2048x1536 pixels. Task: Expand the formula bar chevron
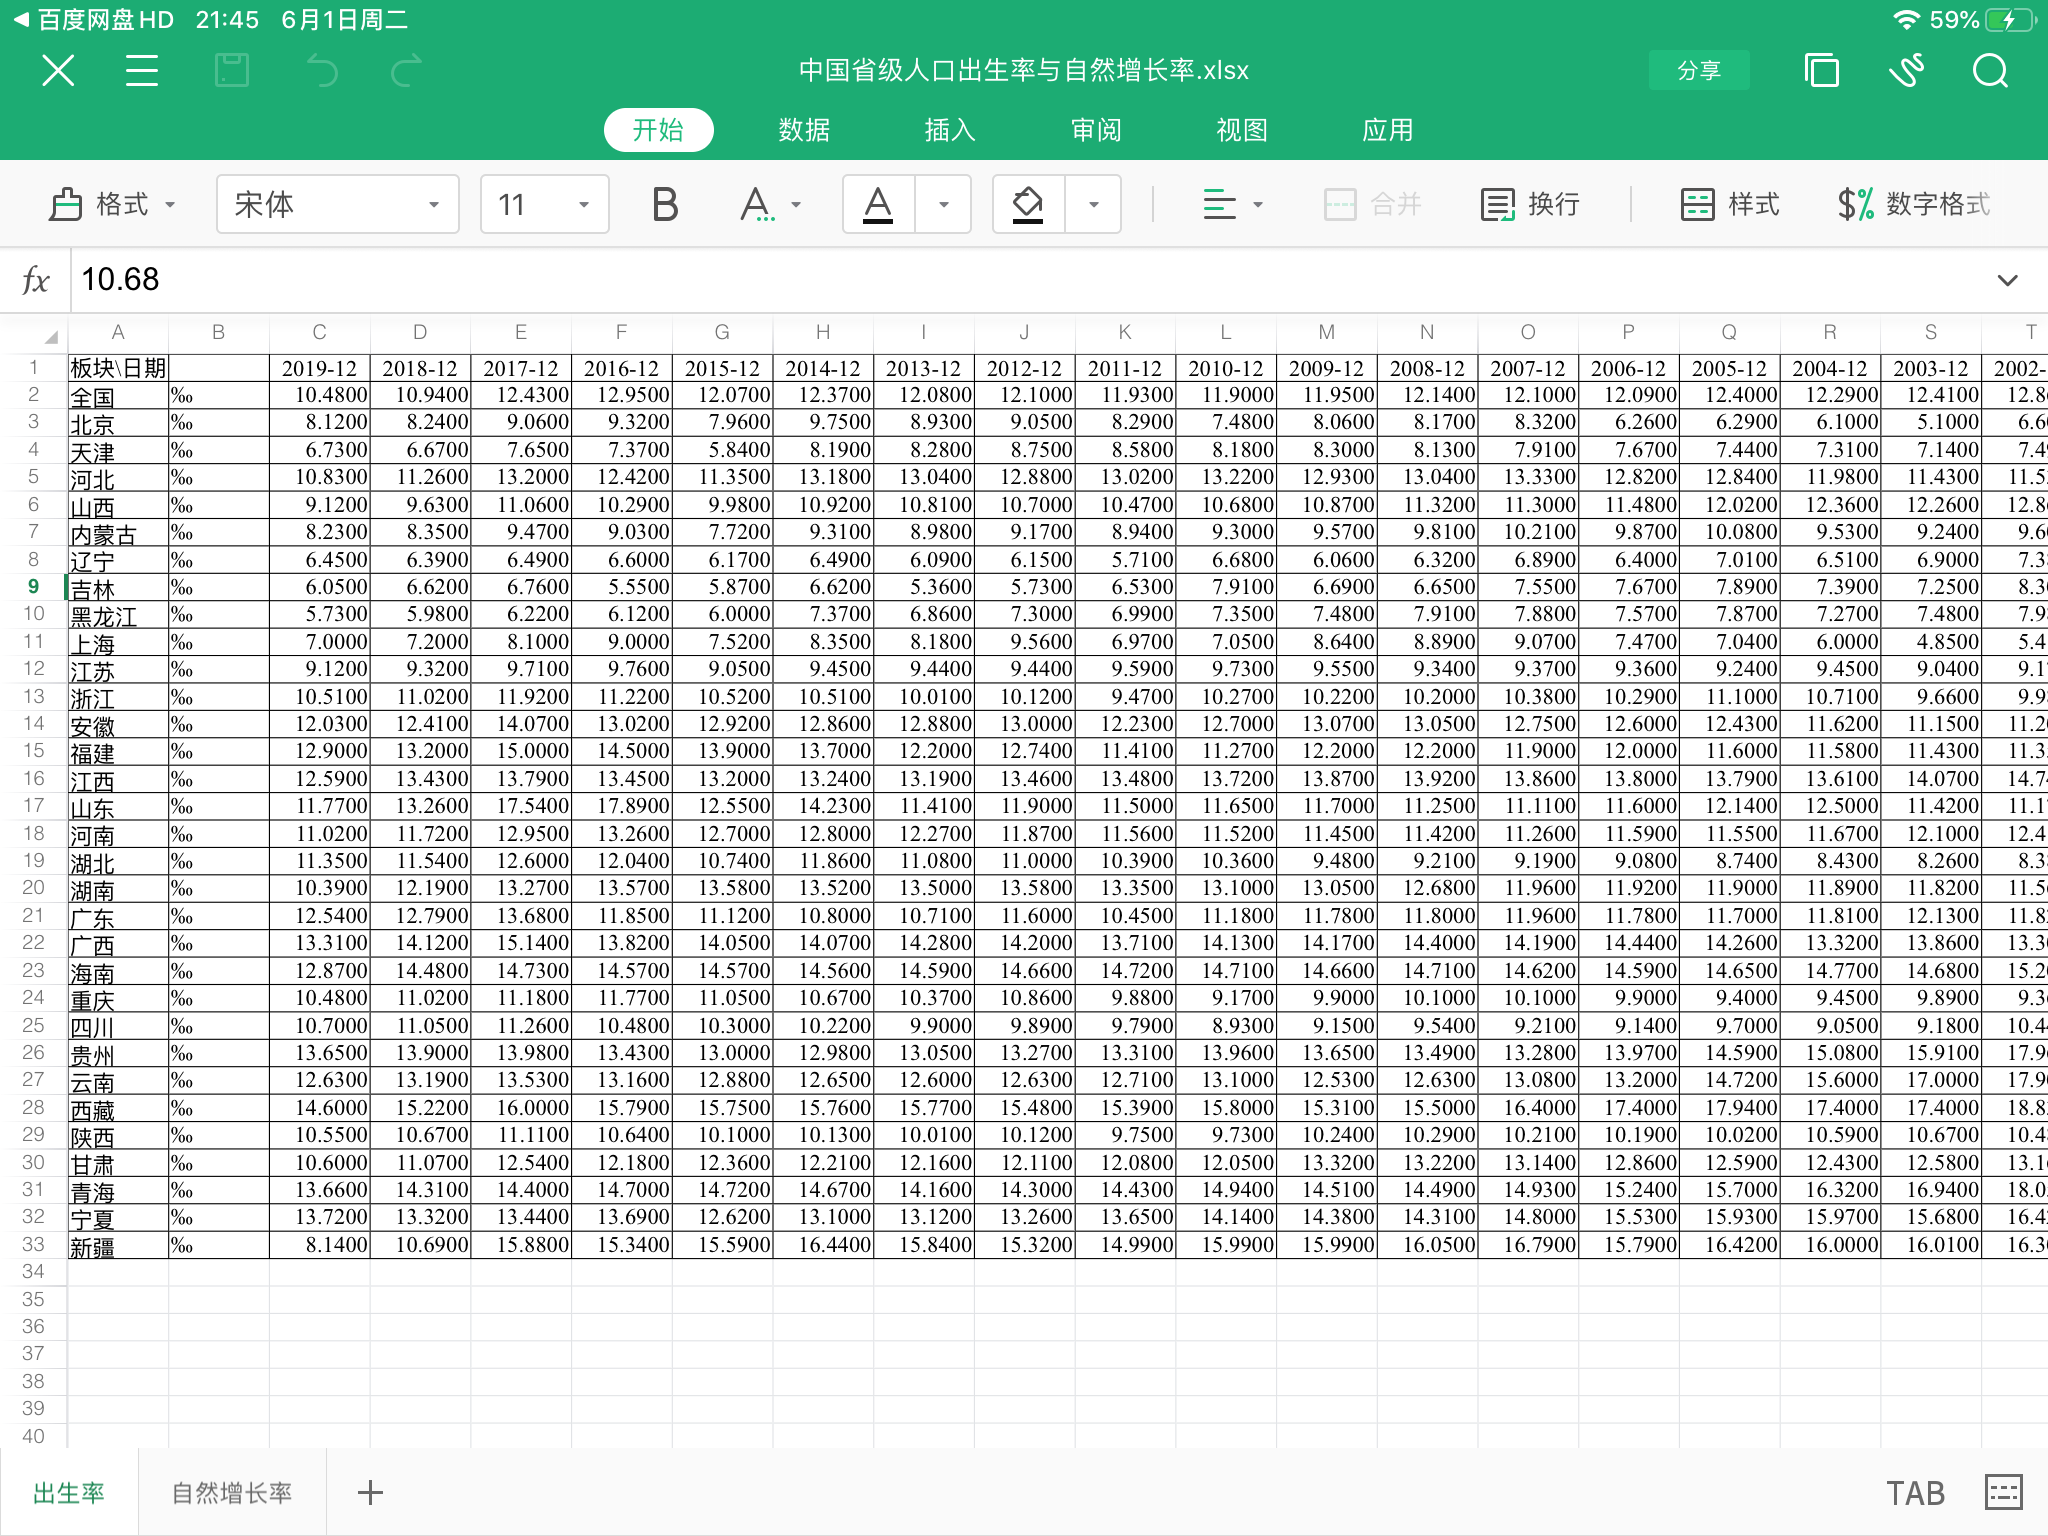tap(2007, 280)
